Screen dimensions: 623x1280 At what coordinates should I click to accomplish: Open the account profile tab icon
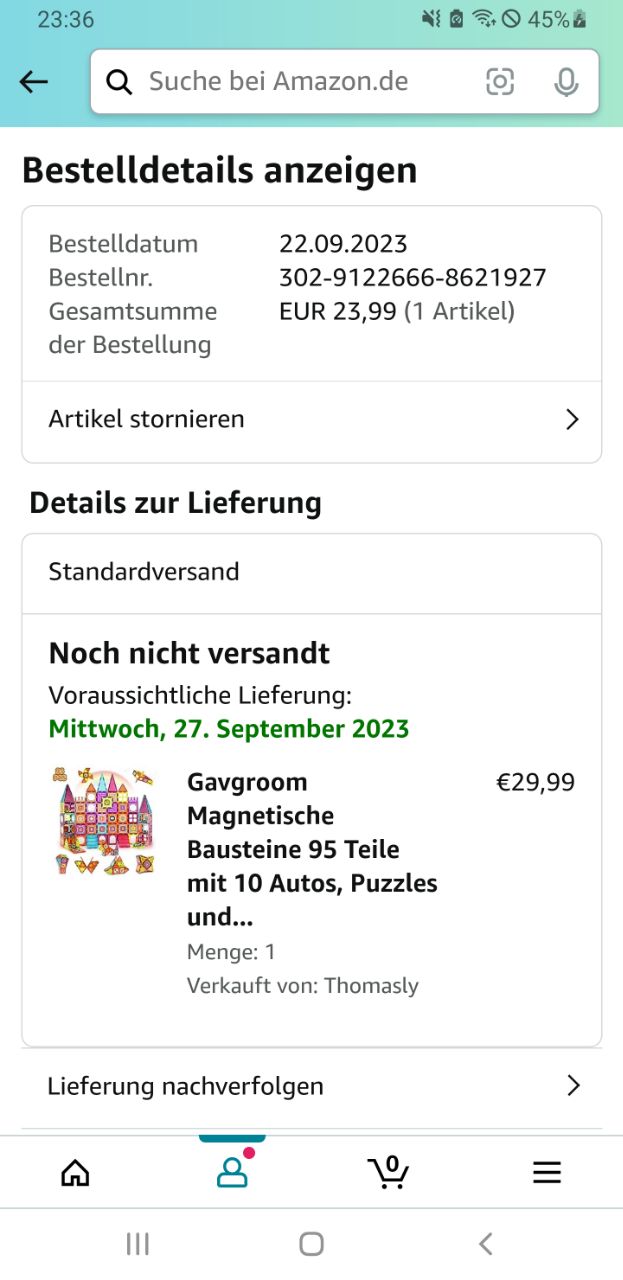tap(232, 1171)
